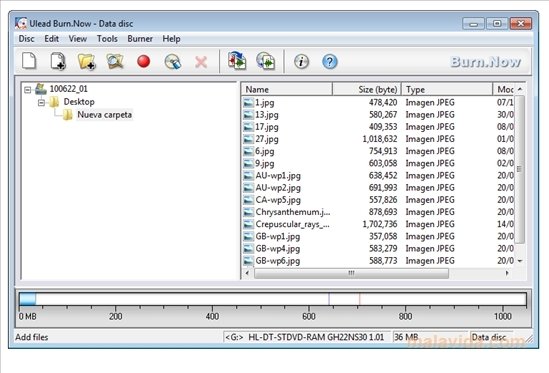Open the Tools menu
This screenshot has height=373, width=549.
click(x=107, y=39)
